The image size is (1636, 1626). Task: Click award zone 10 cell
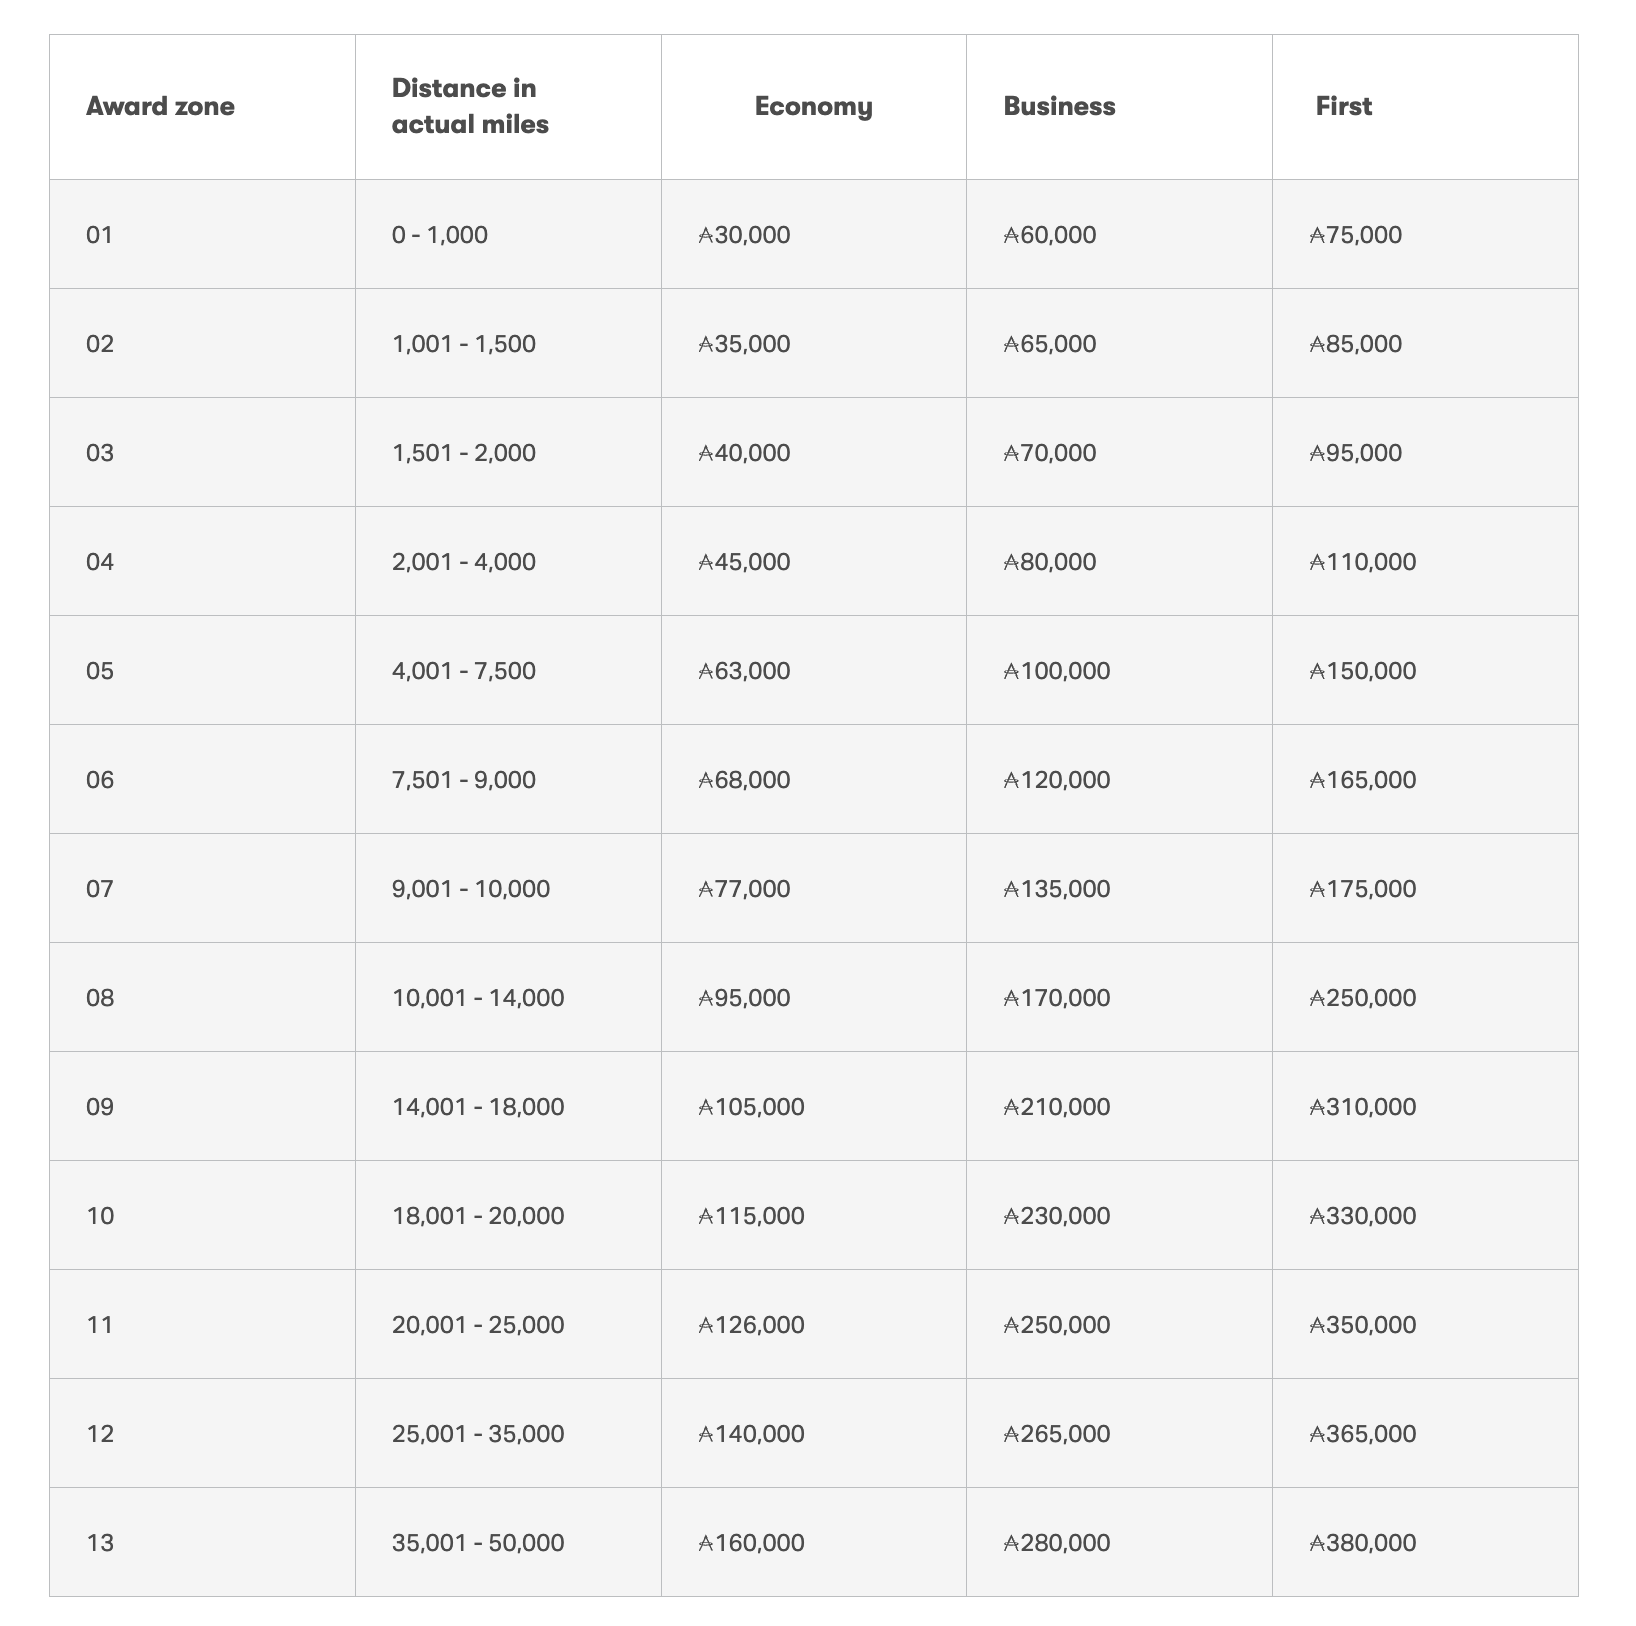[202, 1216]
